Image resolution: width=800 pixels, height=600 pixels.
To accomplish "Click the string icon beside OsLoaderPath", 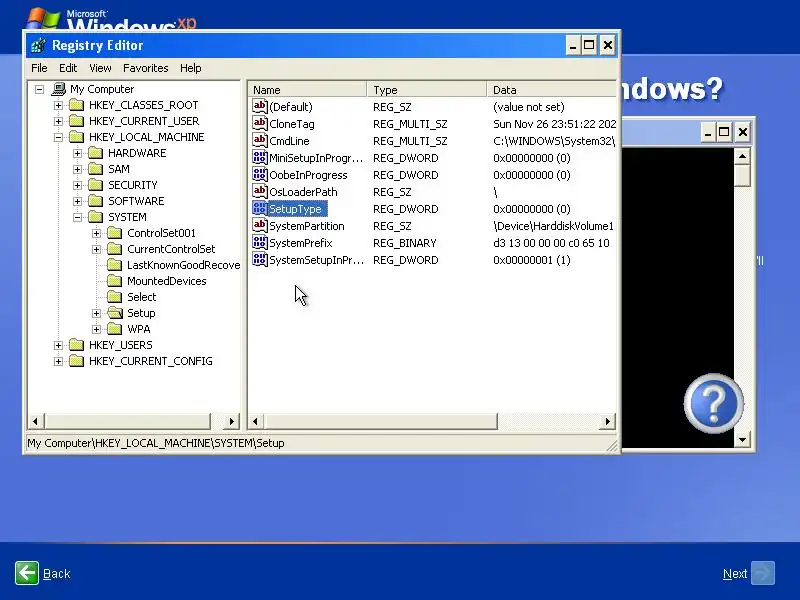I will tap(260, 191).
